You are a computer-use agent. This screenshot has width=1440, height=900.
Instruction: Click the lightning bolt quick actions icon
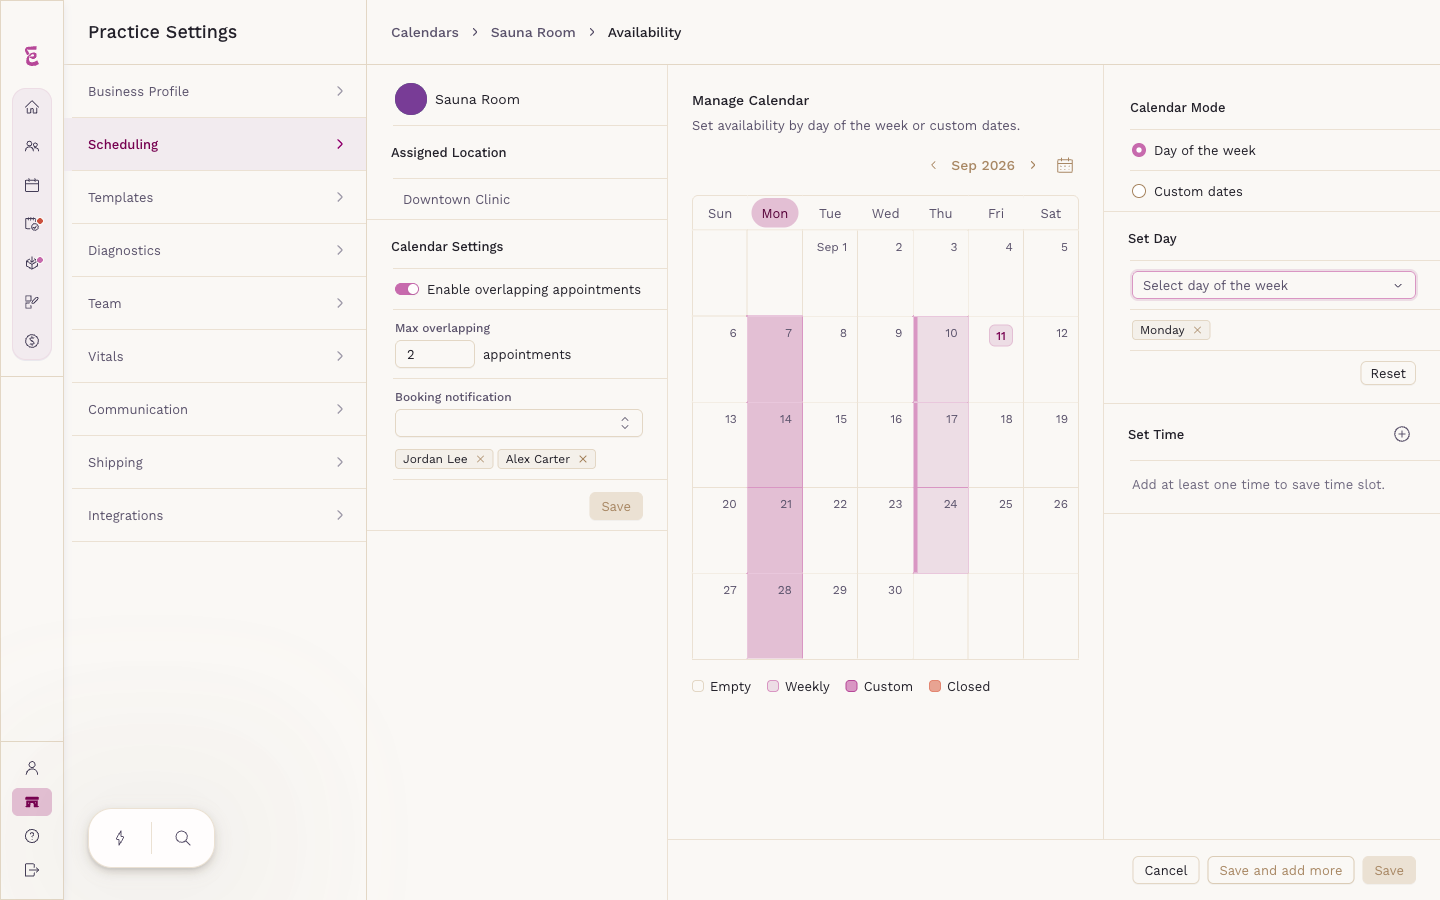(120, 838)
